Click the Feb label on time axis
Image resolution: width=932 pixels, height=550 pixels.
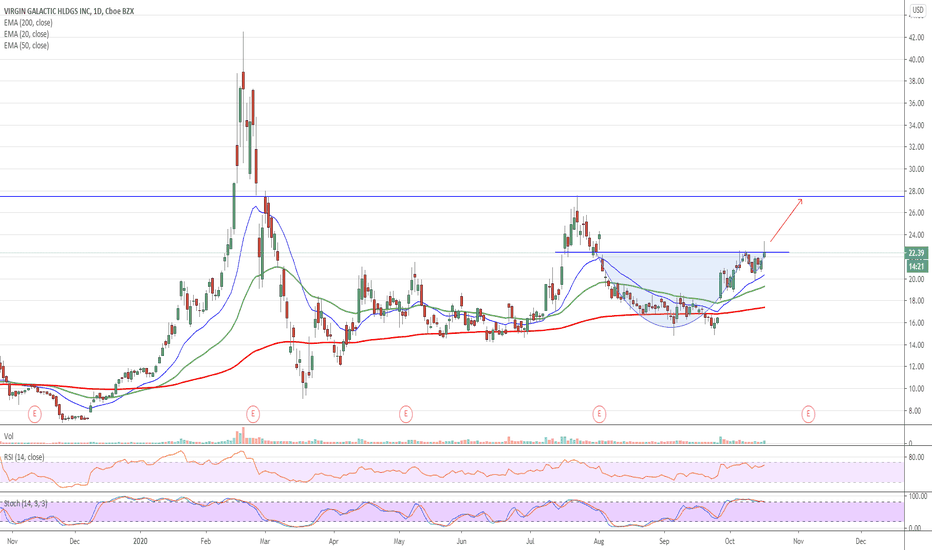tap(206, 541)
